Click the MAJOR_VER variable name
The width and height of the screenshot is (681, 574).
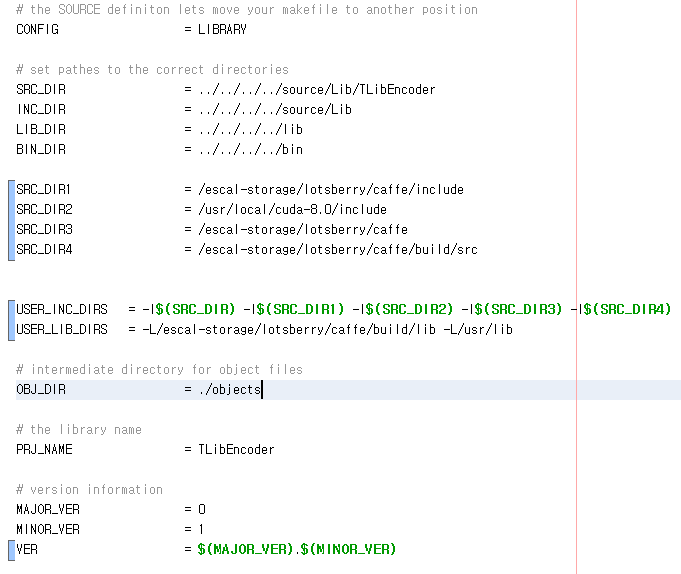point(48,509)
